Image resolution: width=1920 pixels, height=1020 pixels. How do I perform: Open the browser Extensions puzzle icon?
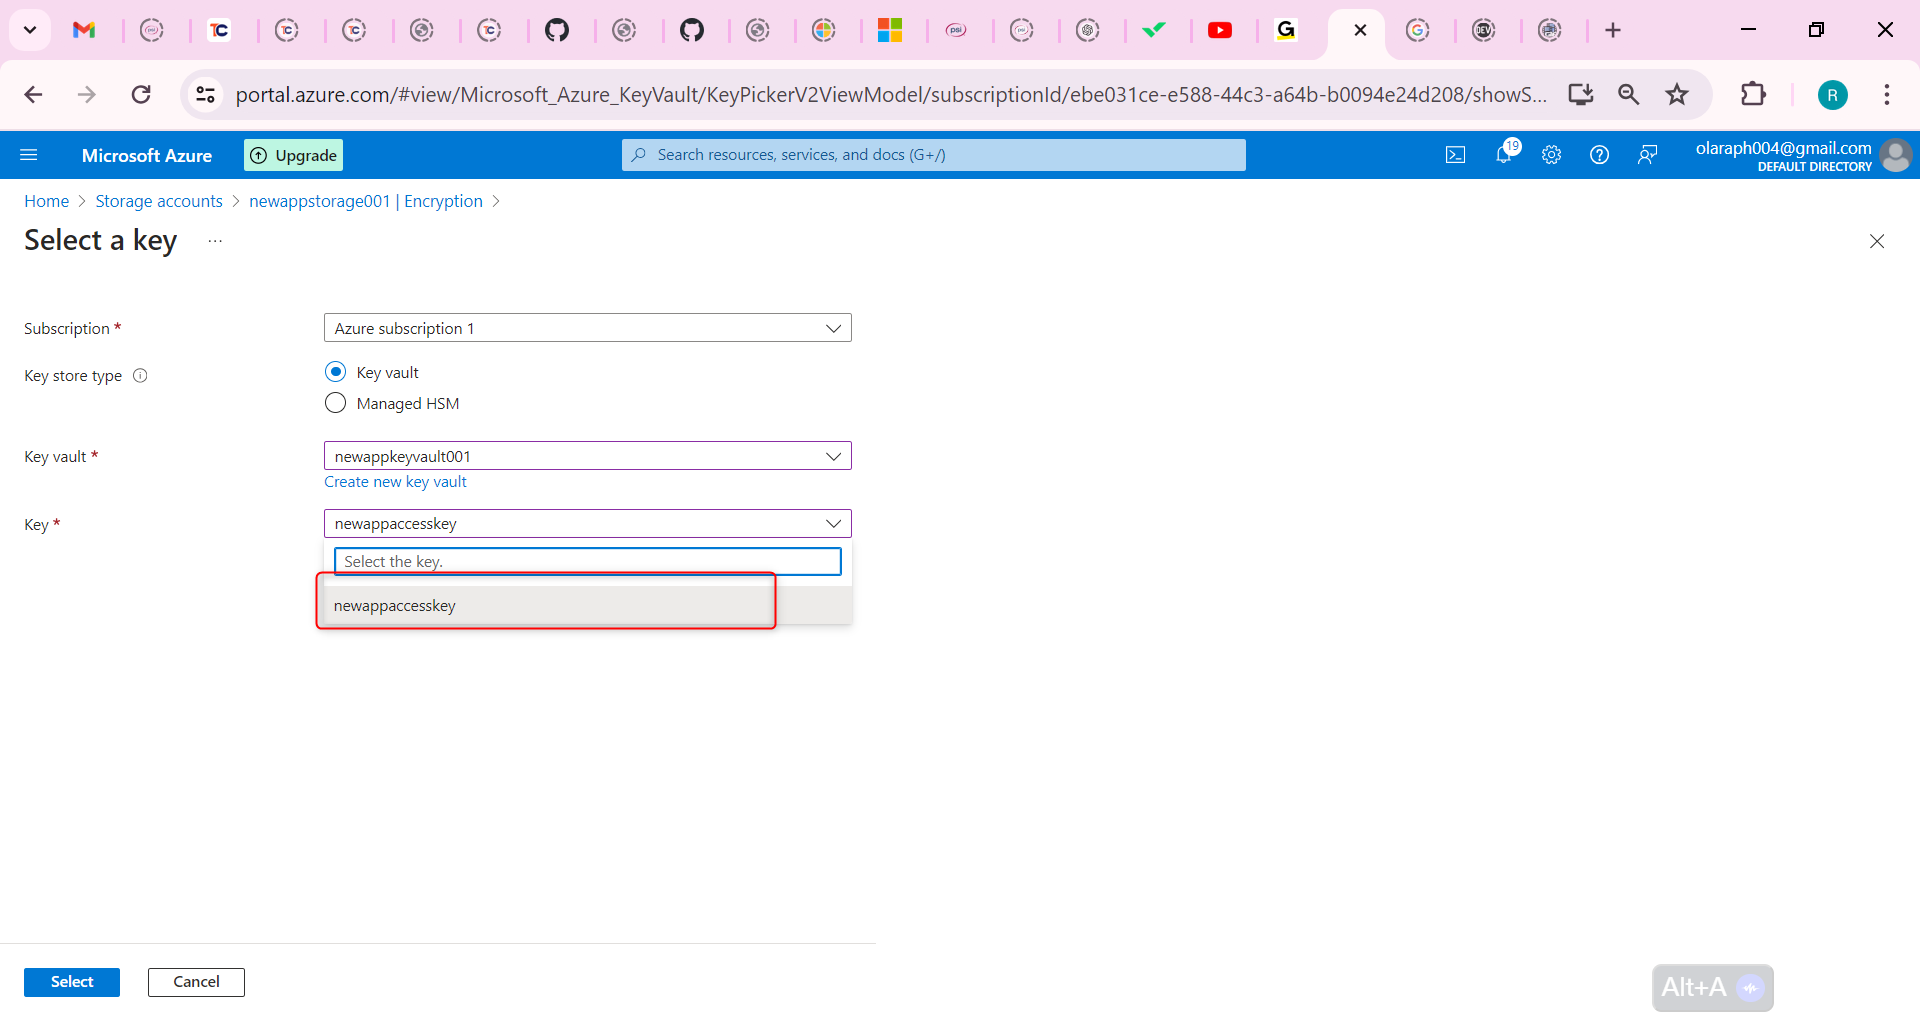[1753, 95]
